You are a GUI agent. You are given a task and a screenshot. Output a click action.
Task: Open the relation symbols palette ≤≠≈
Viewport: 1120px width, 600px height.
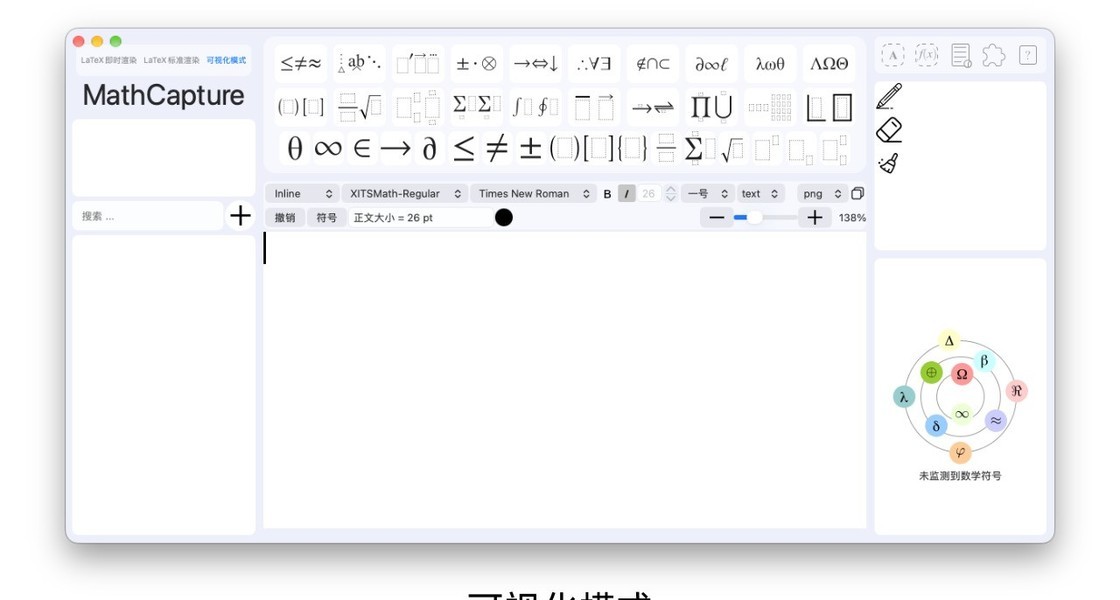(301, 64)
